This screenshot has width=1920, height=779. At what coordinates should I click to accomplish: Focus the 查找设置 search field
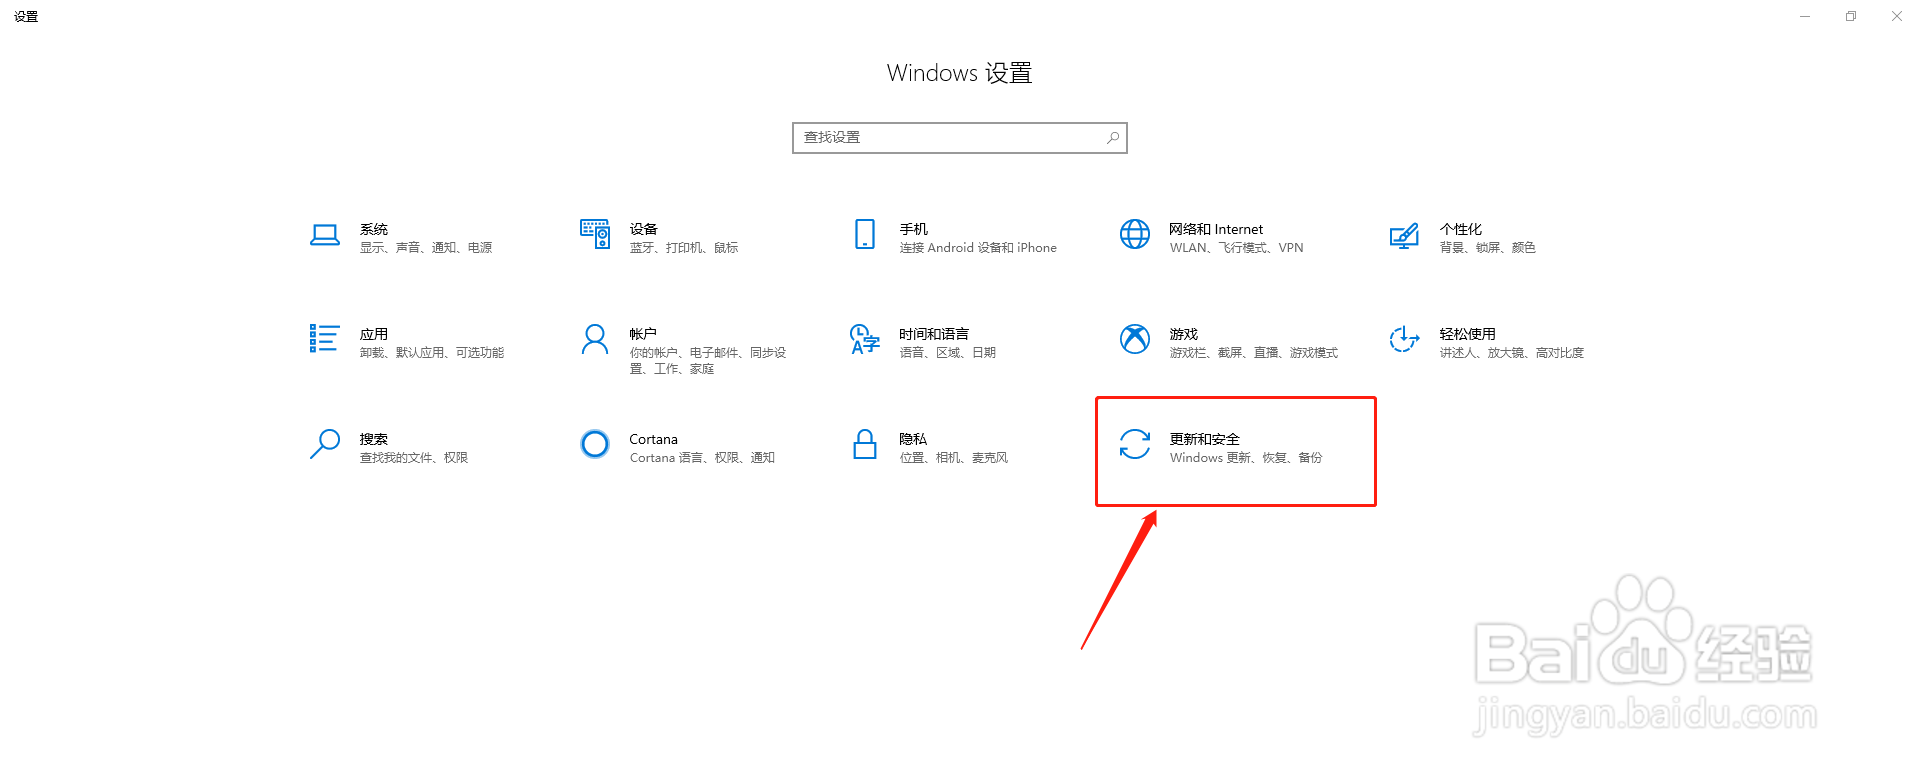pyautogui.click(x=960, y=138)
